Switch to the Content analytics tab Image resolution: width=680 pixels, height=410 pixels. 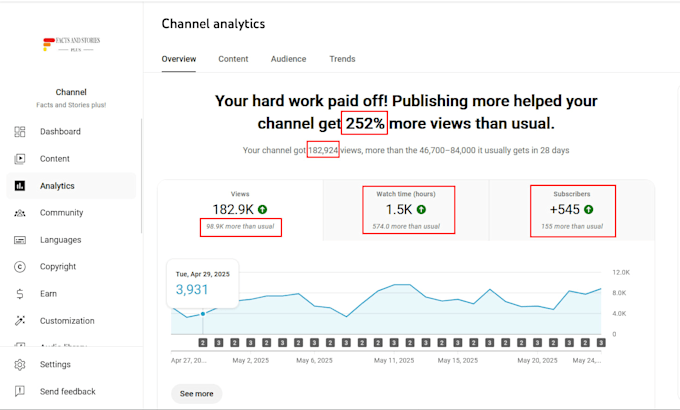(233, 59)
